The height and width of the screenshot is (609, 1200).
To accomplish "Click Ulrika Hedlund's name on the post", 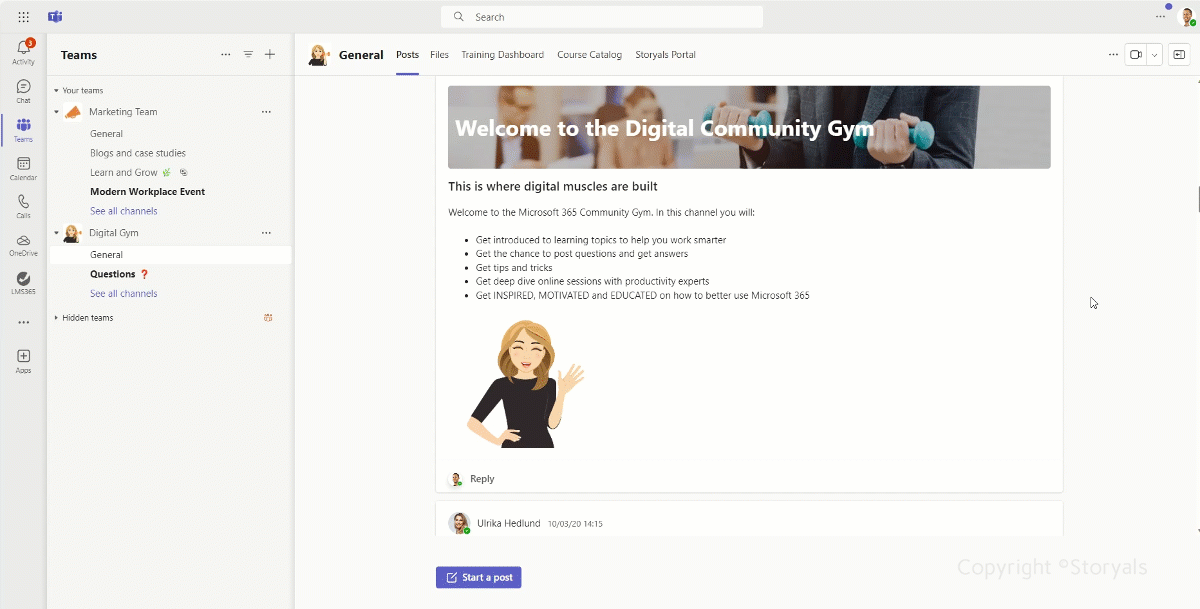I will tap(508, 523).
